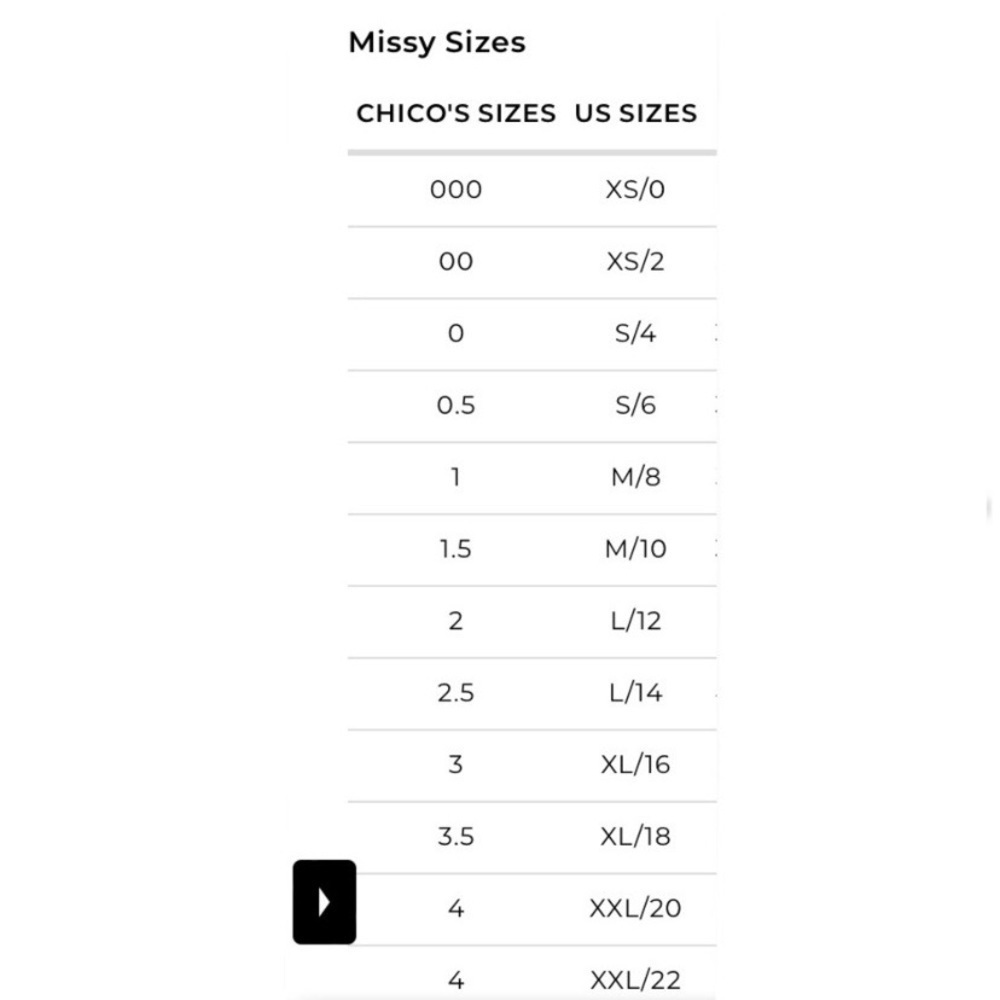Click the black arrow expand button
The width and height of the screenshot is (1000, 1000).
click(324, 902)
